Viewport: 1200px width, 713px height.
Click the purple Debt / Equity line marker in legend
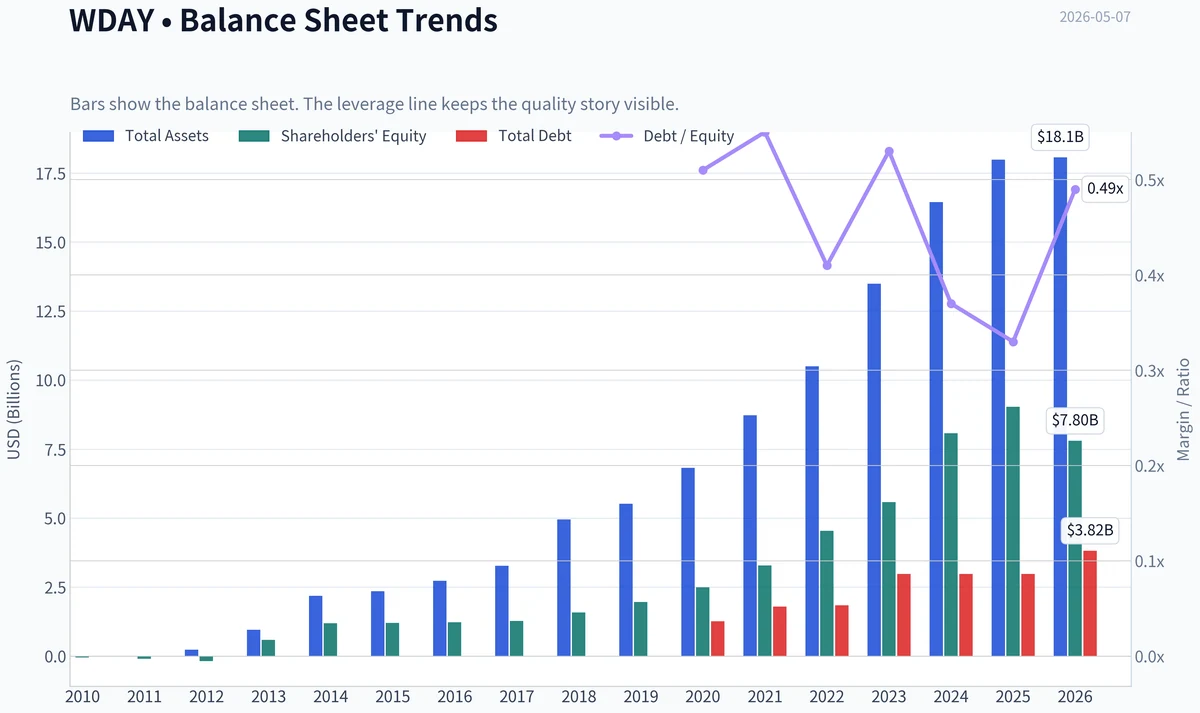click(615, 136)
